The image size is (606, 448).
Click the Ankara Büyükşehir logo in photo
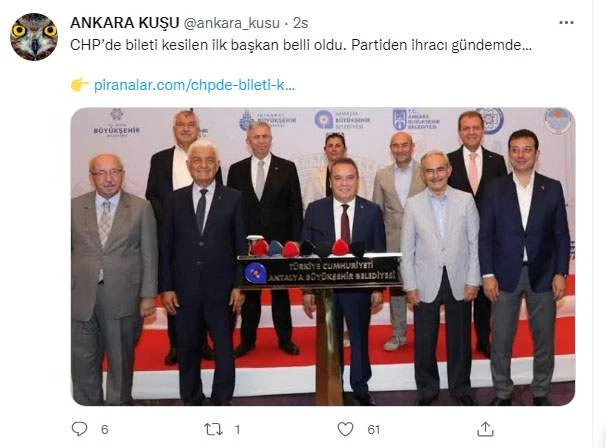pyautogui.click(x=416, y=119)
